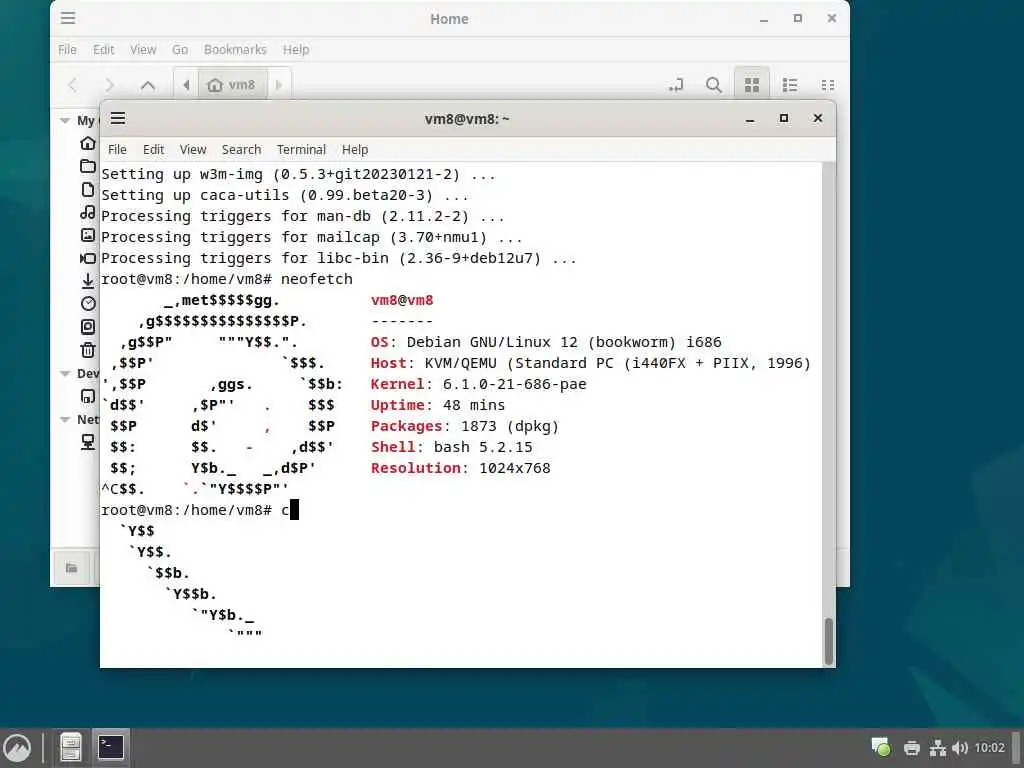Open Recent in the file manager sidebar

pyautogui.click(x=88, y=304)
